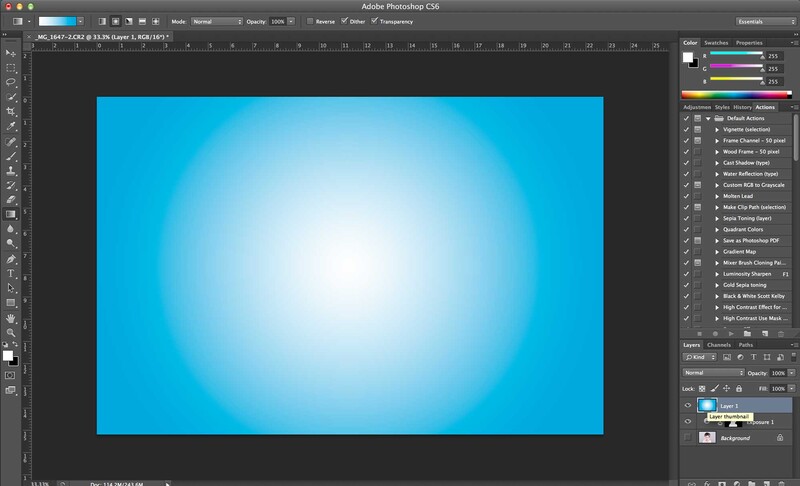The image size is (800, 486).
Task: Select the Eraser tool
Action: tap(10, 200)
